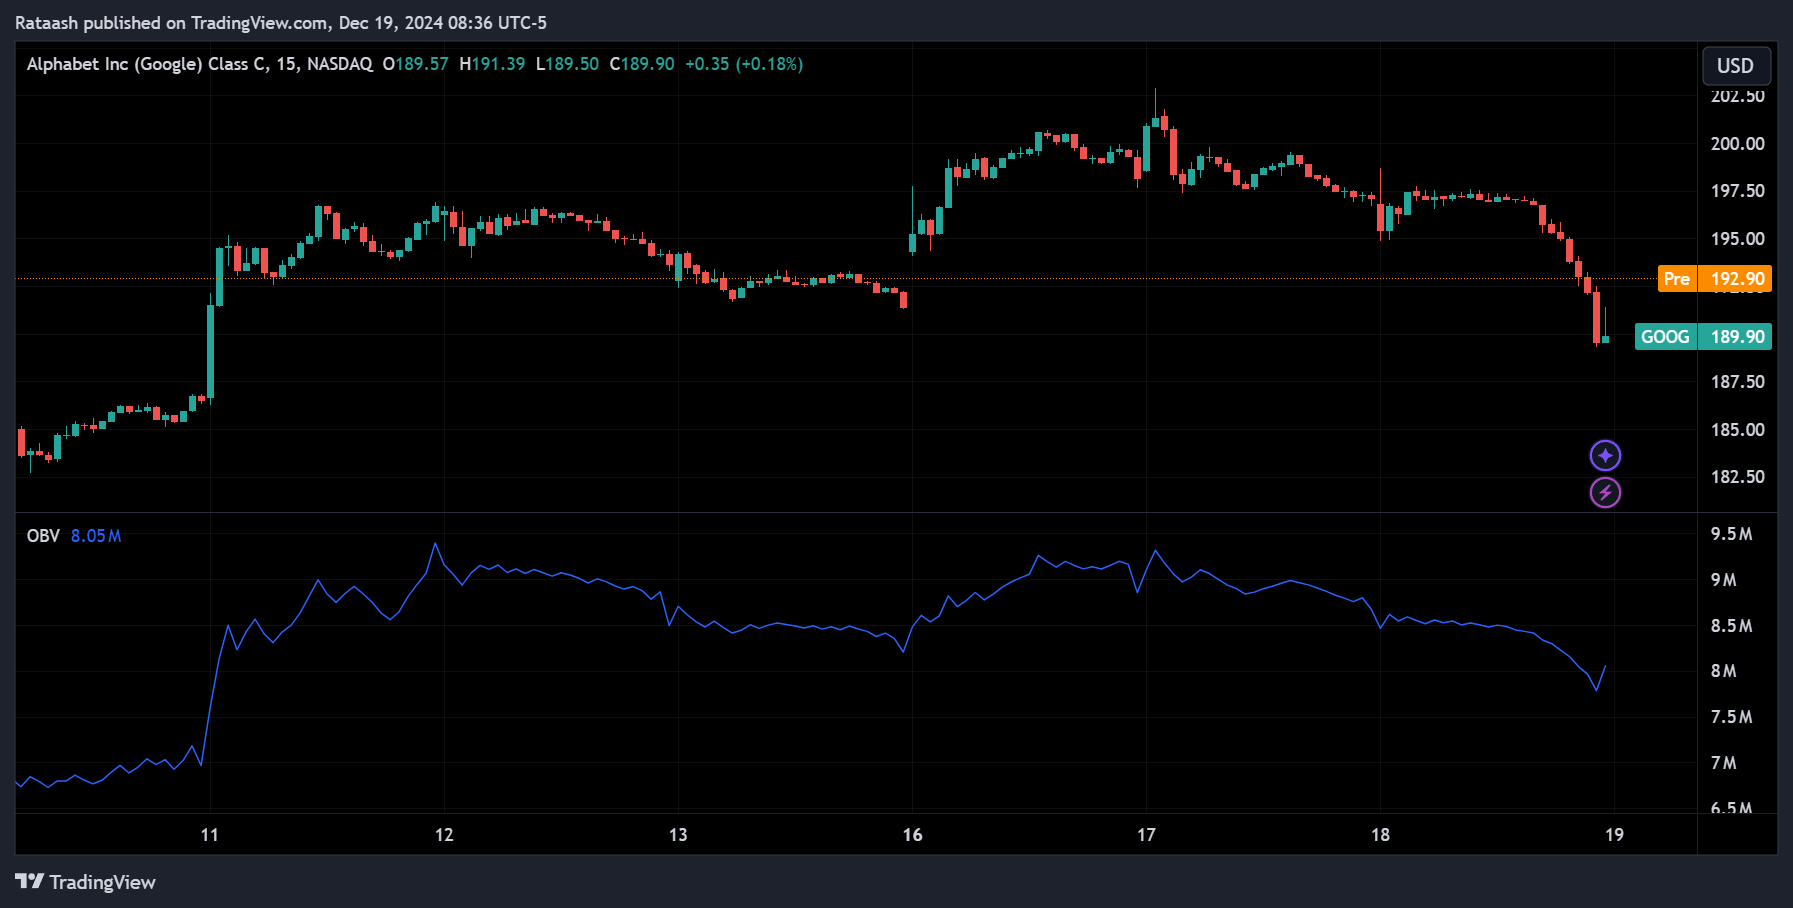
Task: Click date 13 on the time axis
Action: [678, 835]
